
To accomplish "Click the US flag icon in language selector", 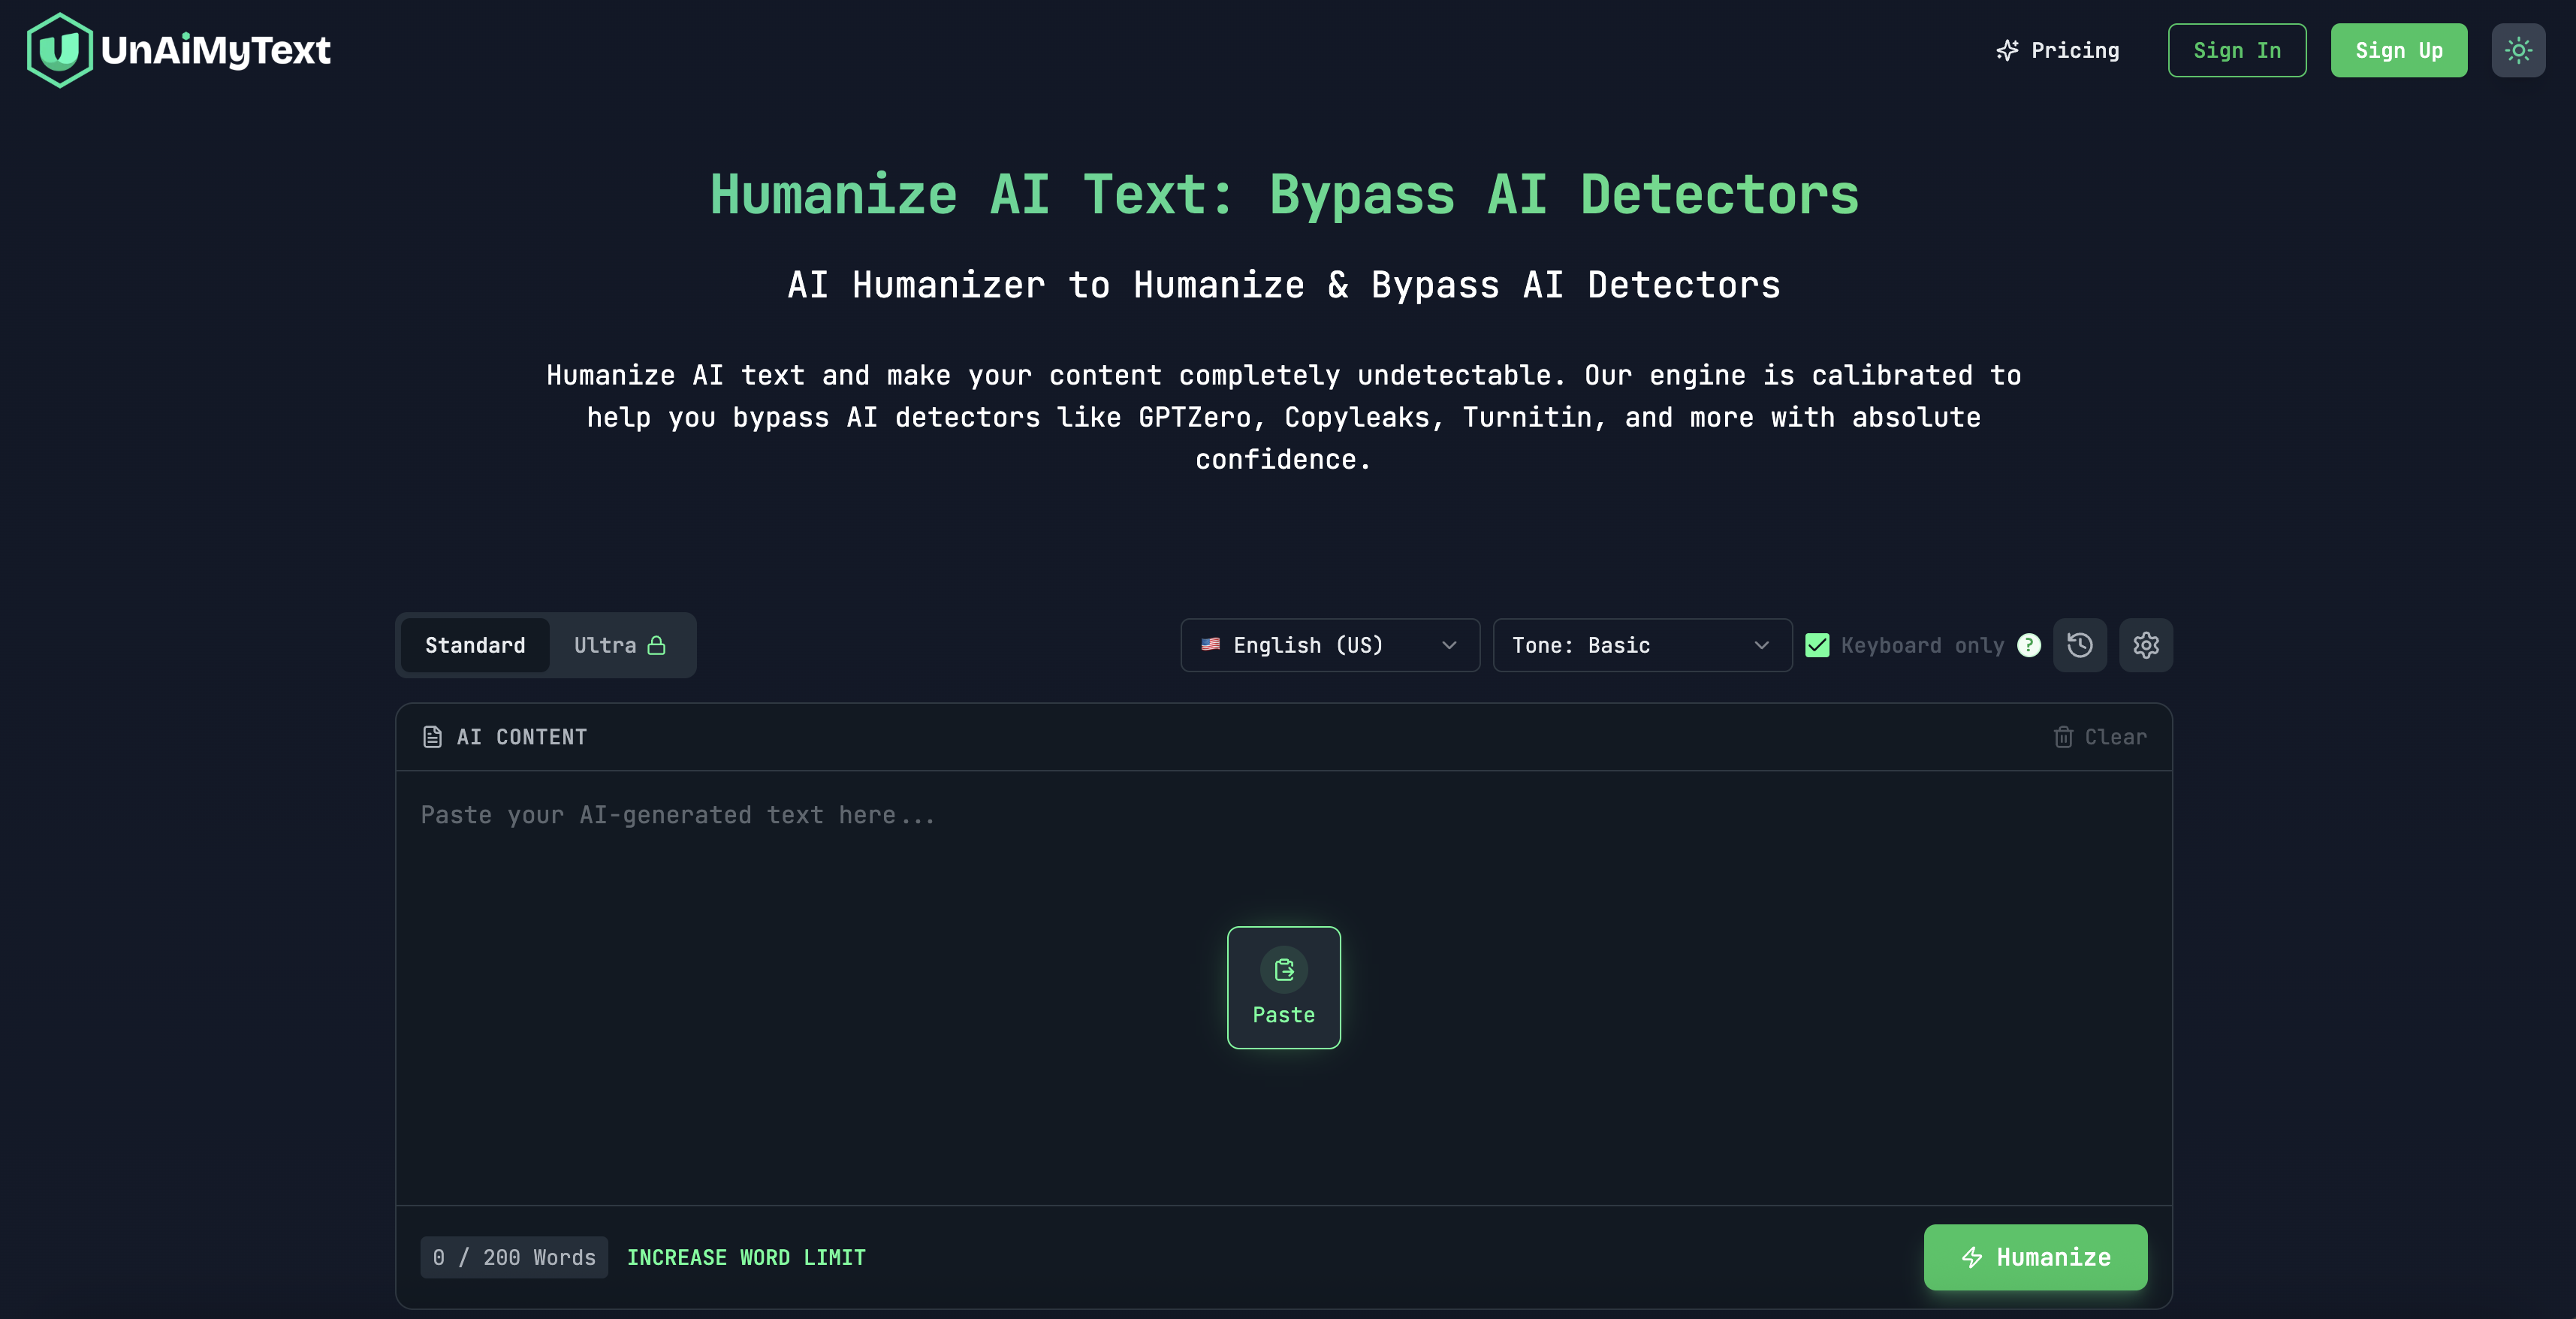I will point(1211,645).
